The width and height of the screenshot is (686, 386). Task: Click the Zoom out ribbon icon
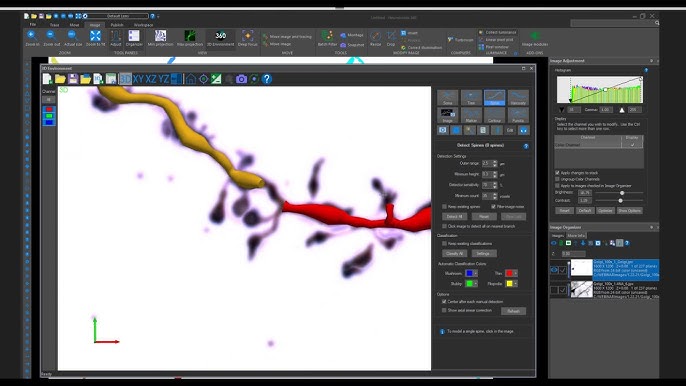pos(51,38)
